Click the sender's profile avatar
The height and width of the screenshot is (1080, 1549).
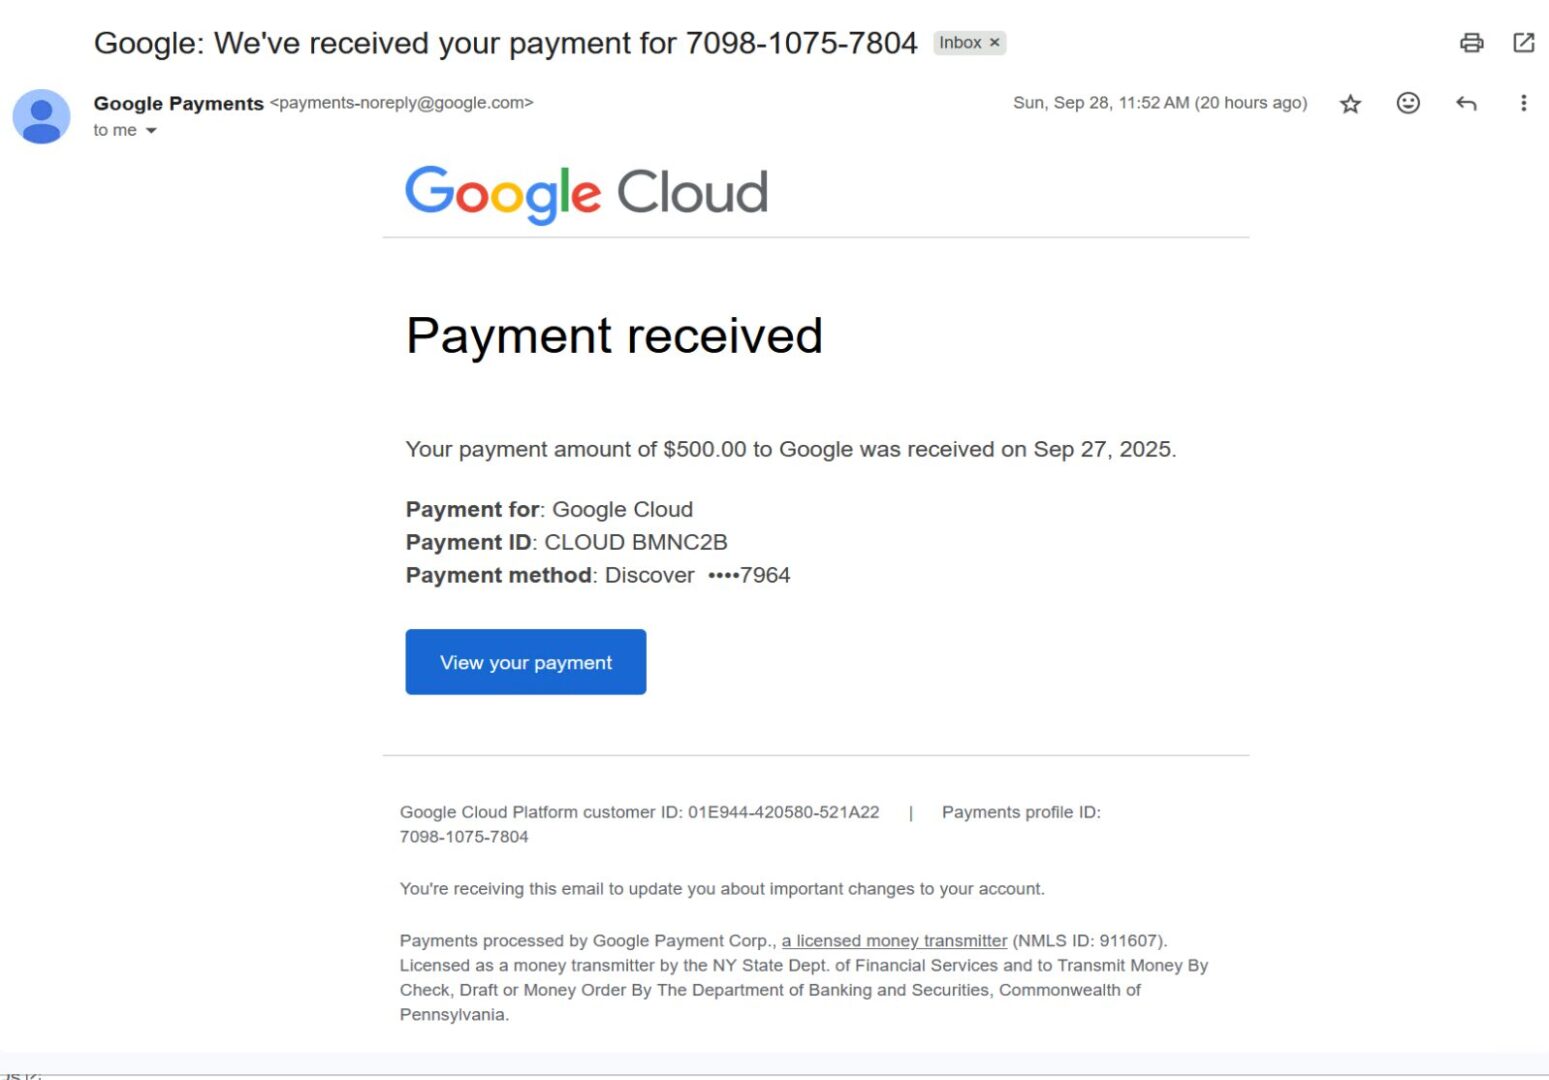(x=41, y=116)
